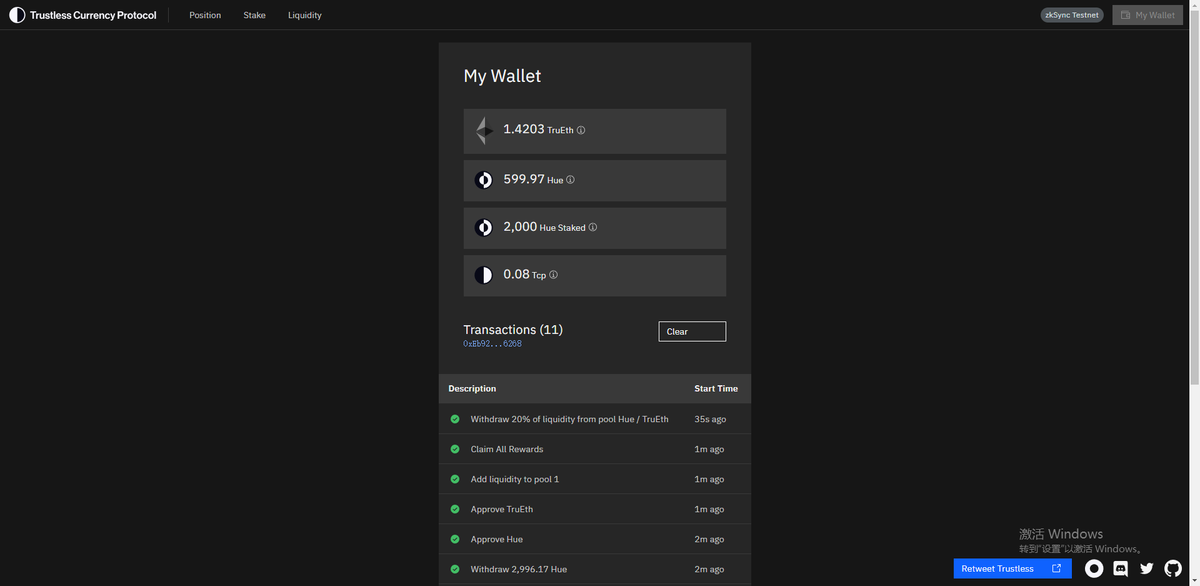1200x586 pixels.
Task: Select the Hue token icon
Action: coord(484,178)
